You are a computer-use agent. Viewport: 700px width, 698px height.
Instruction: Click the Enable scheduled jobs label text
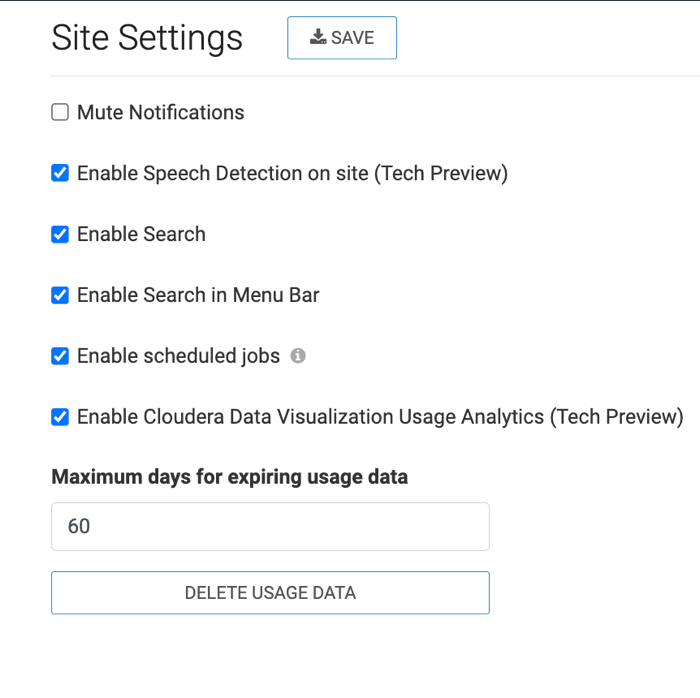click(x=178, y=356)
